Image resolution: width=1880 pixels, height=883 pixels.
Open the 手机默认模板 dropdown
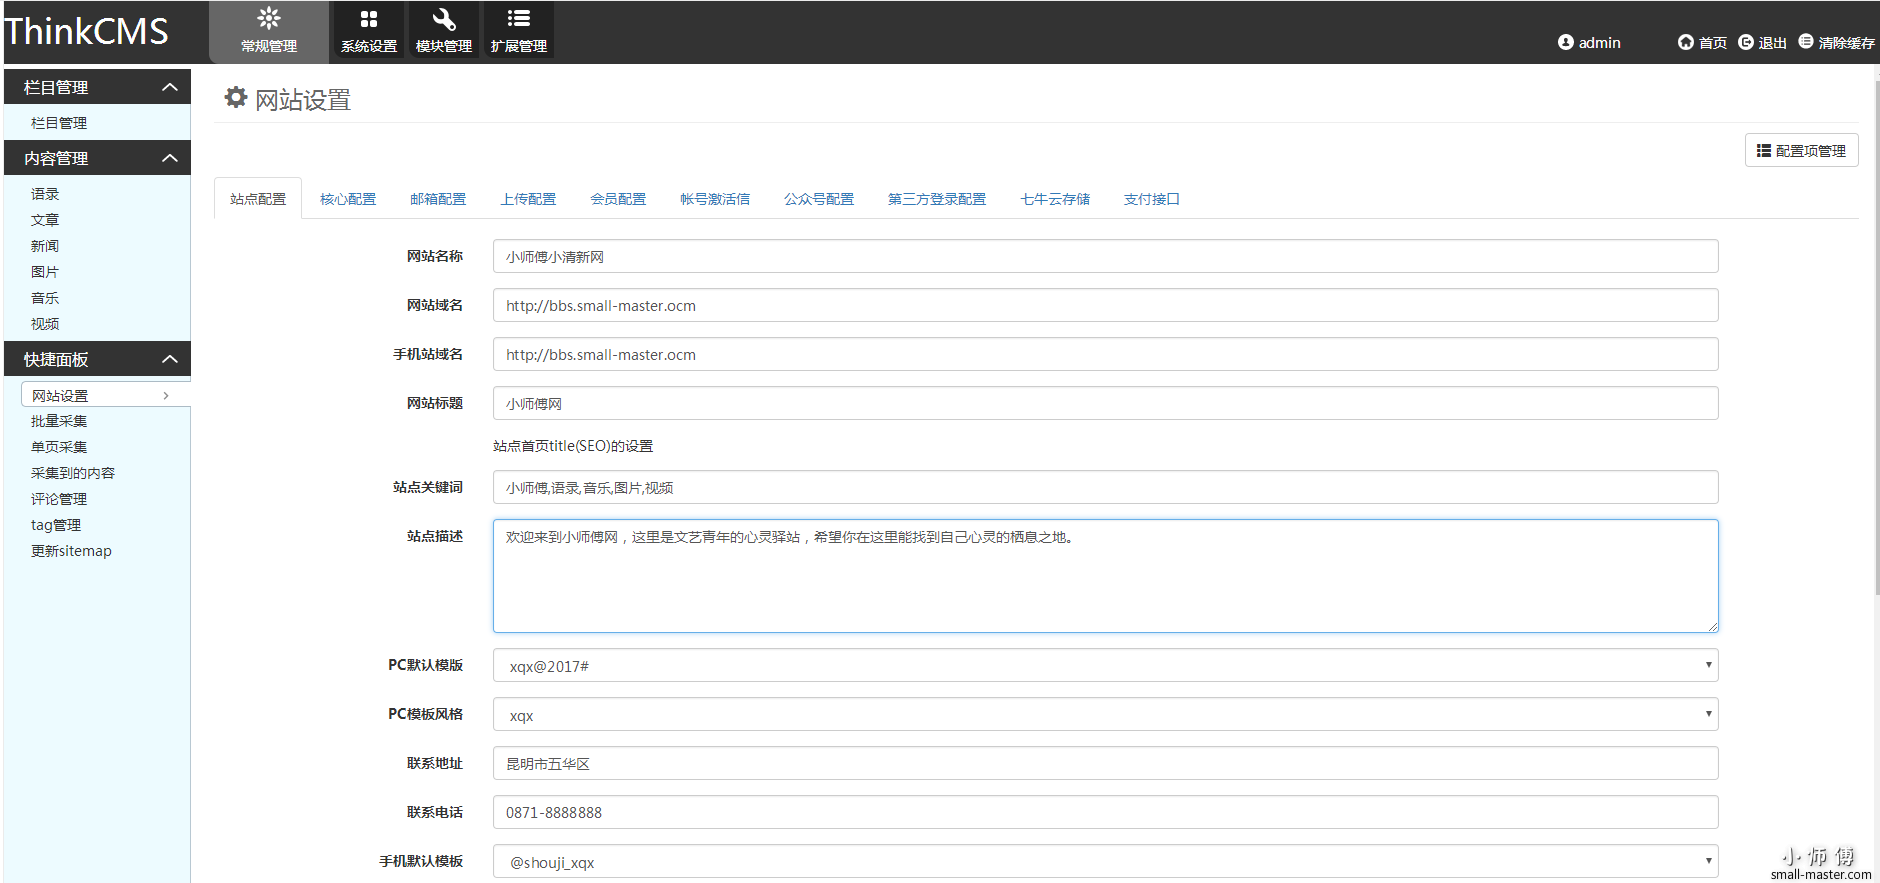point(1105,861)
